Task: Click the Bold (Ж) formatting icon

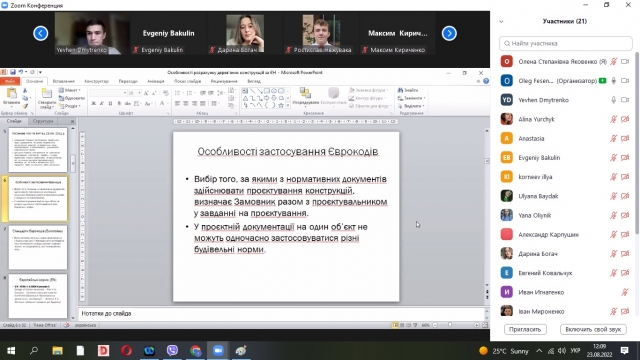Action: (x=93, y=104)
